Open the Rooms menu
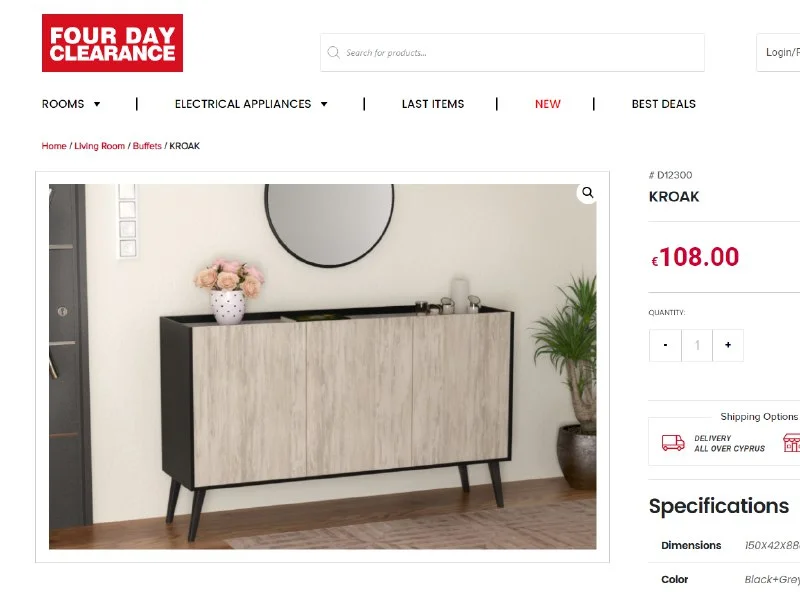 63,104
